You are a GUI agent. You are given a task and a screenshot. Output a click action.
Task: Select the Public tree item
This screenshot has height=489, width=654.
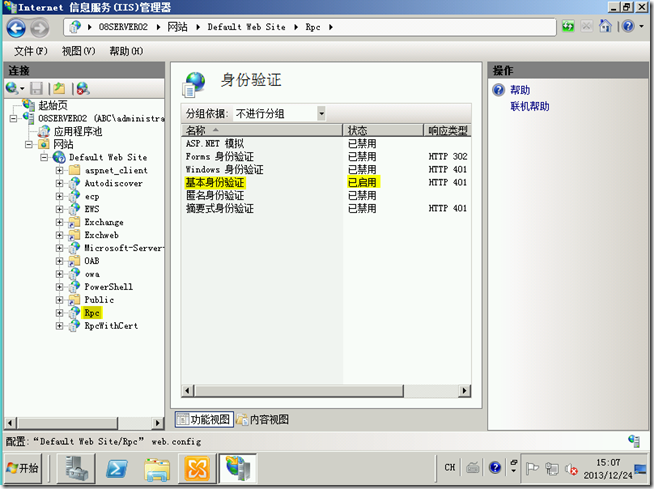[x=99, y=300]
